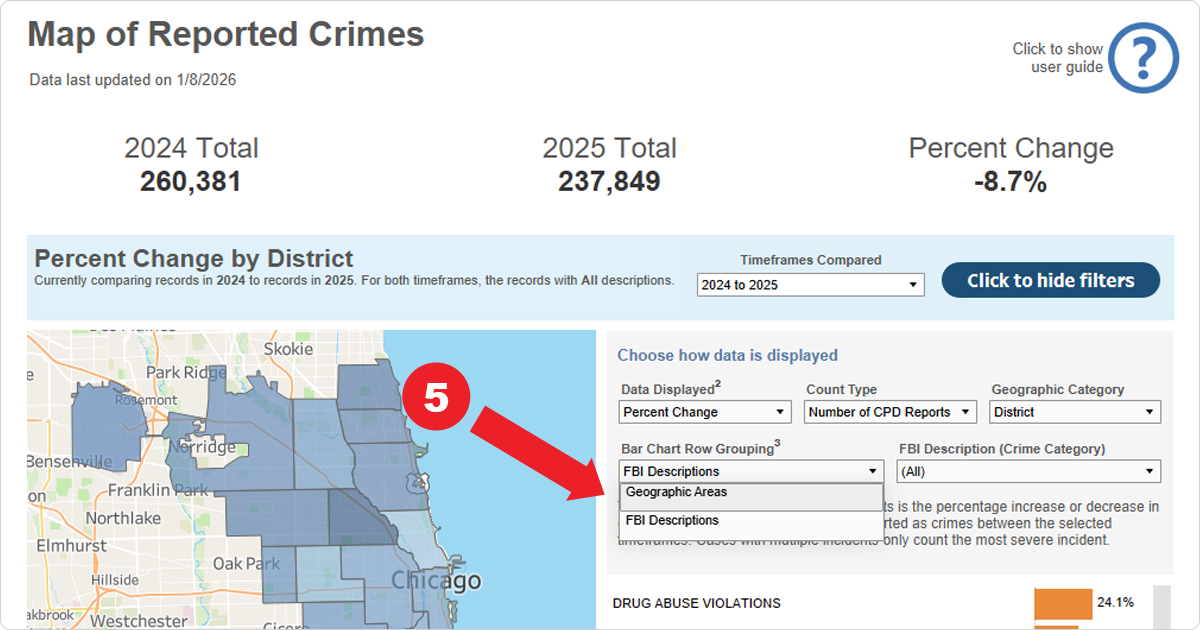The height and width of the screenshot is (630, 1200).
Task: Click the orange Drug Abuse Violations bar
Action: pyautogui.click(x=1062, y=603)
